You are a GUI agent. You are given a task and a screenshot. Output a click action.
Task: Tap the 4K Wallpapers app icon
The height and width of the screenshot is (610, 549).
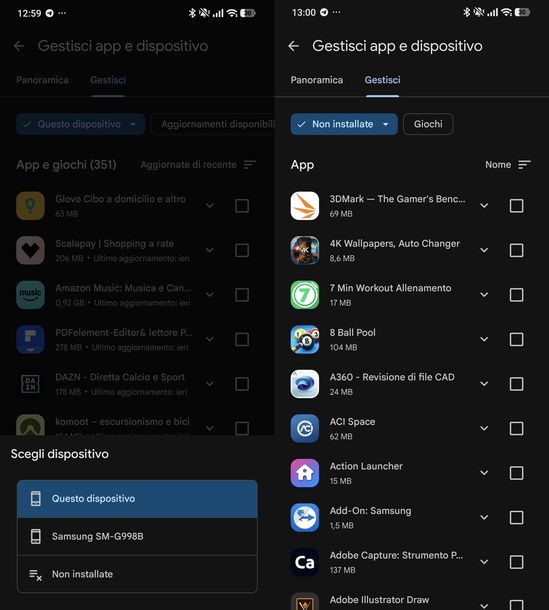[305, 250]
